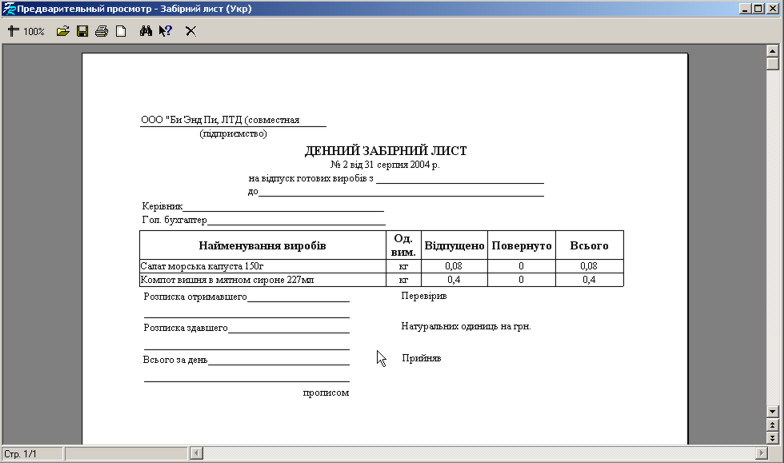This screenshot has height=463, width=784.
Task: Click the 'Стр. 1/1' page indicator in the status bar
Action: coord(21,454)
